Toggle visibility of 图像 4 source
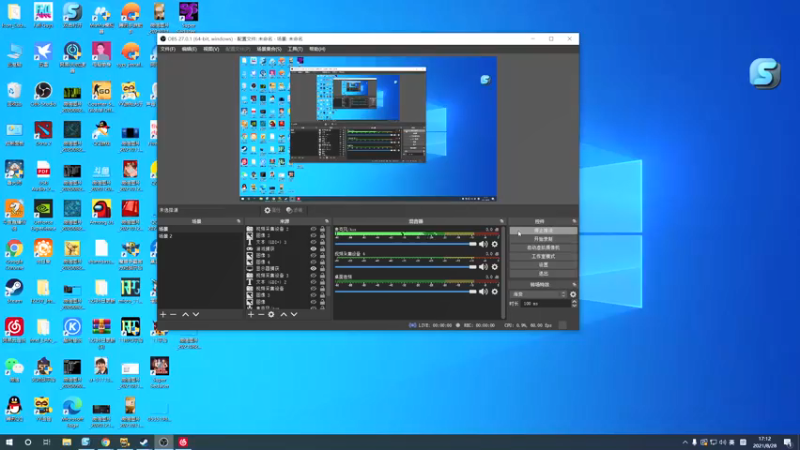800x450 pixels. point(313,262)
